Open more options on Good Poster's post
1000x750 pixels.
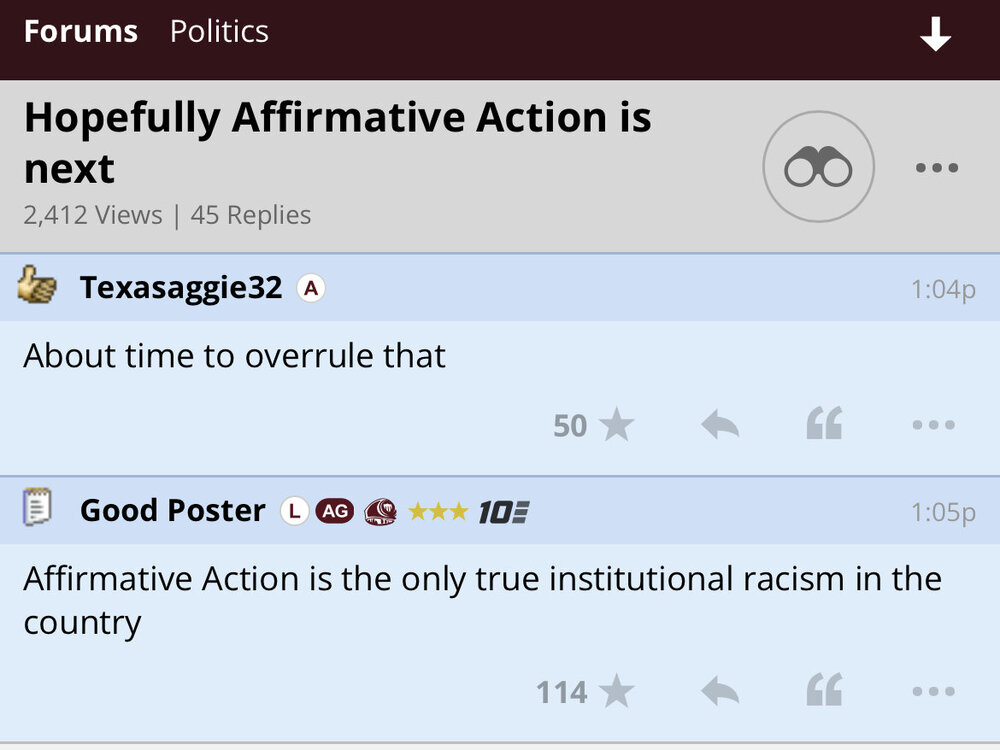tap(934, 691)
